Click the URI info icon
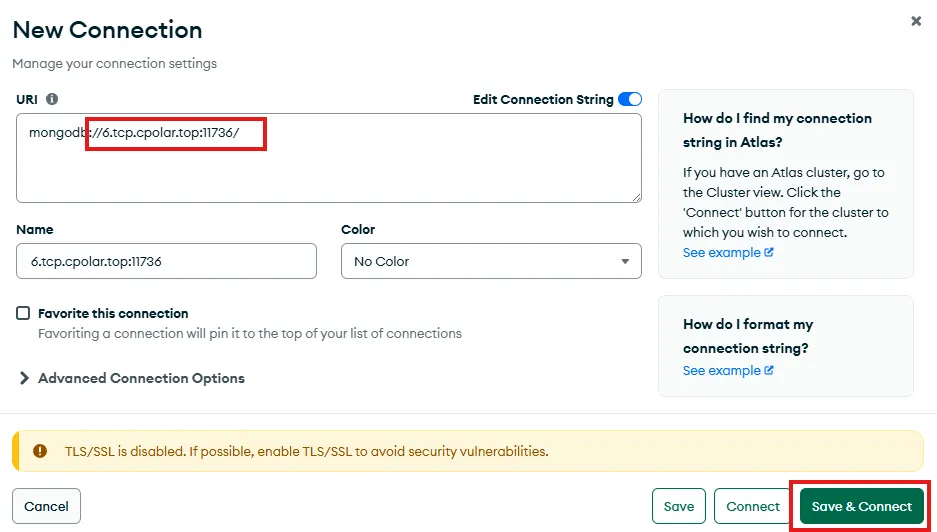 52,99
